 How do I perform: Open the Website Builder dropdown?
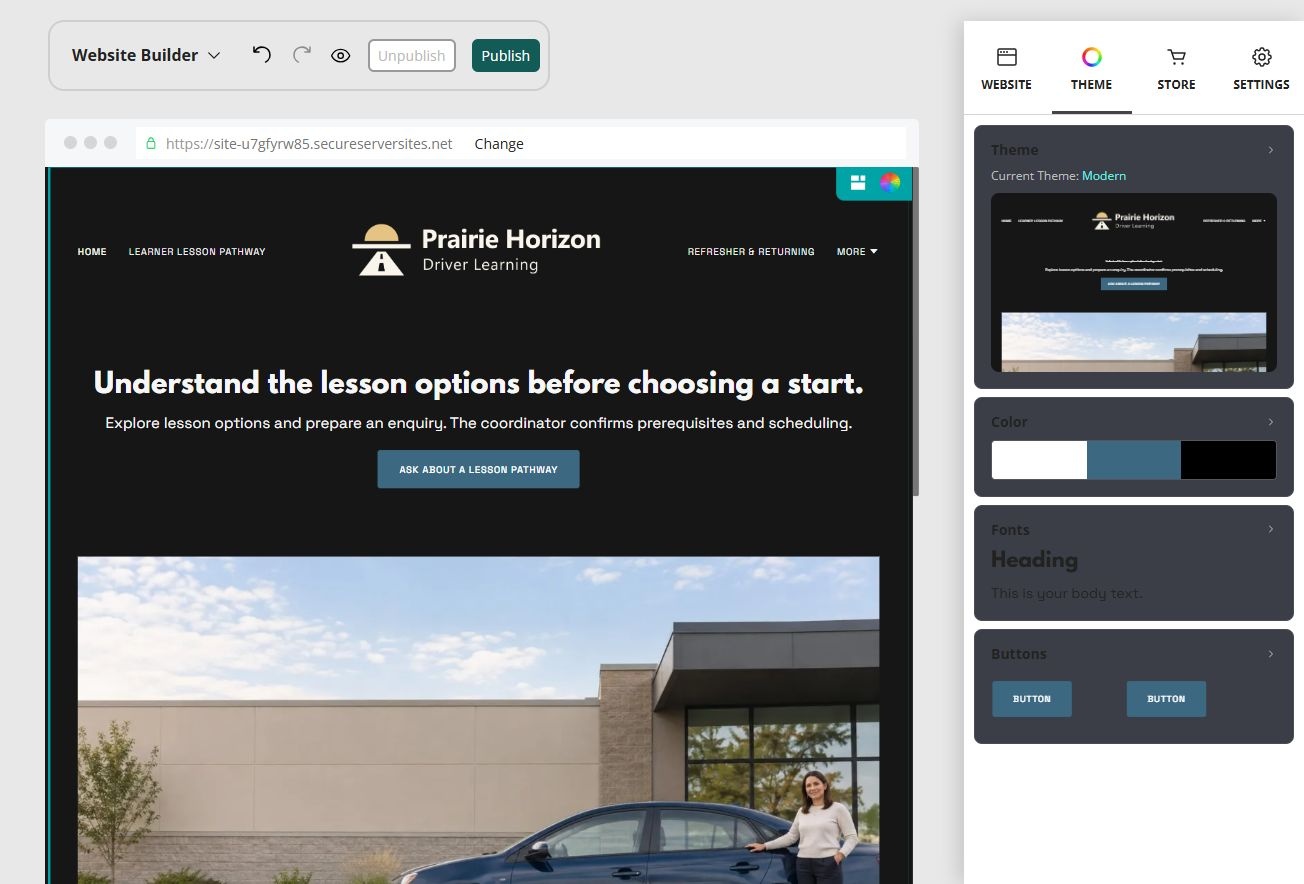[x=146, y=55]
